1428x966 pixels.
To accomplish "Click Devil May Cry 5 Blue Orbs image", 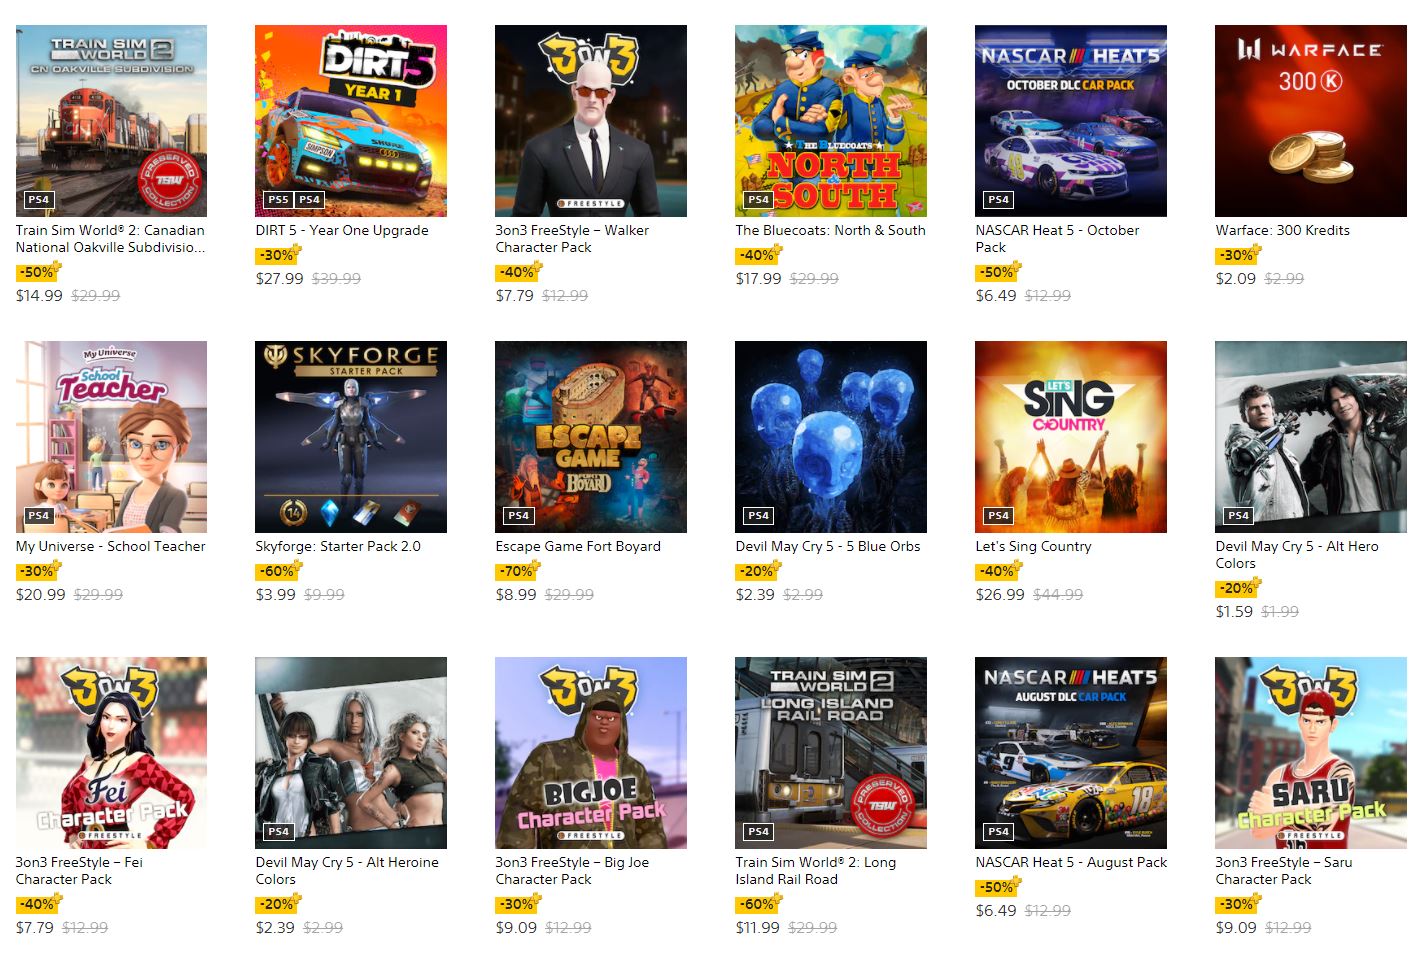I will [x=831, y=437].
